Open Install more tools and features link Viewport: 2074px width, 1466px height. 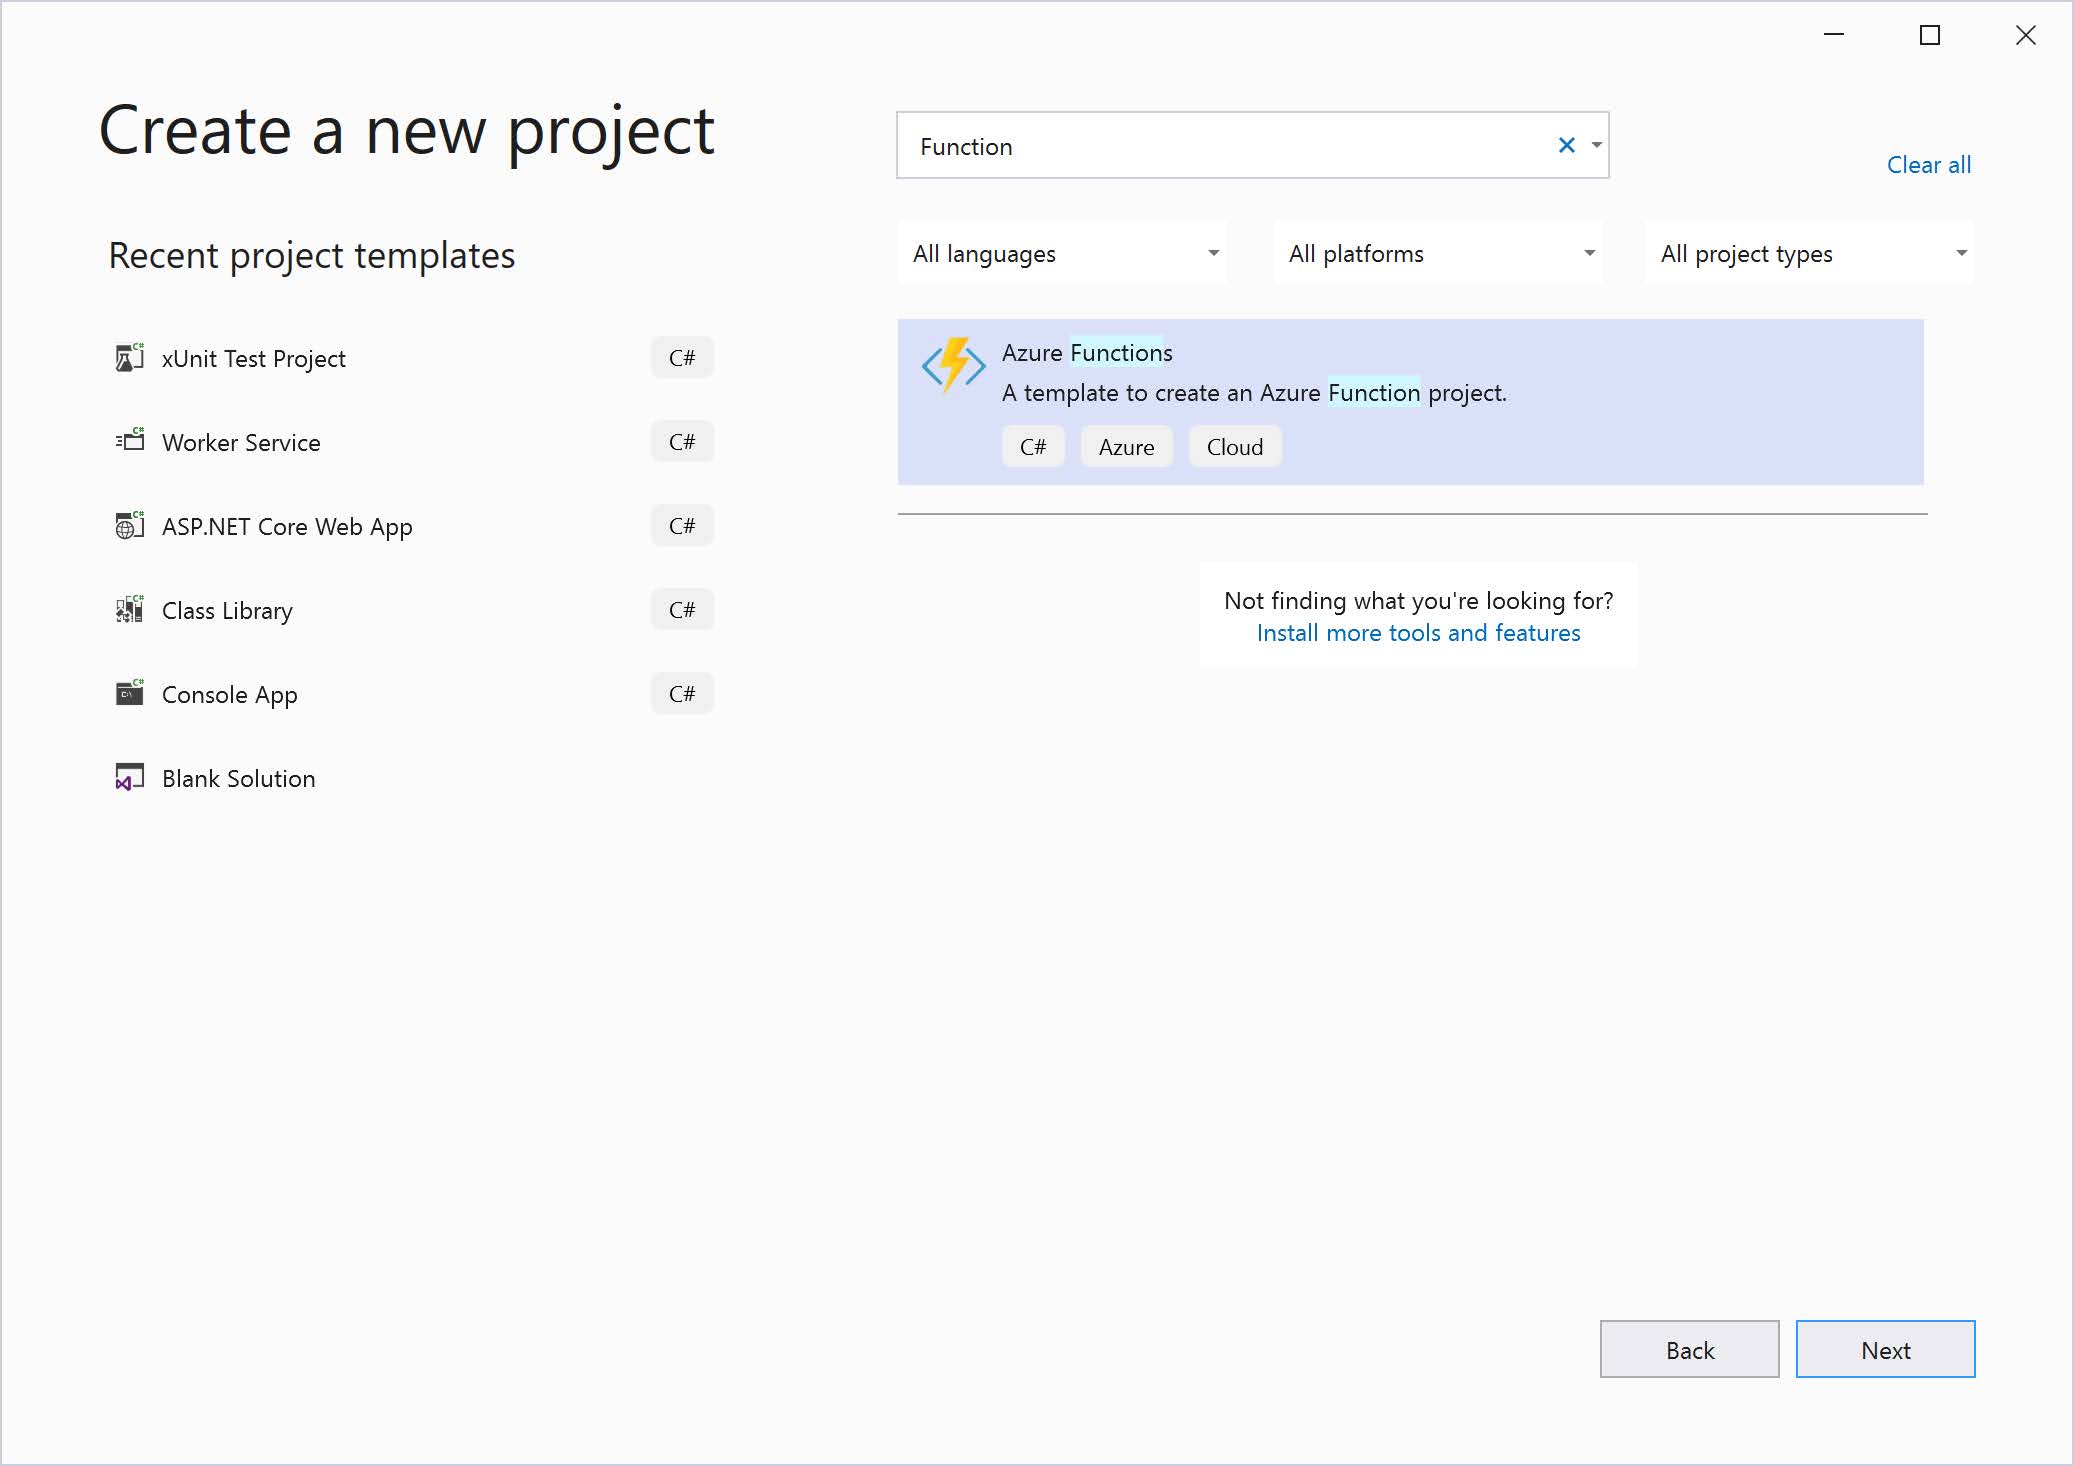[x=1418, y=633]
